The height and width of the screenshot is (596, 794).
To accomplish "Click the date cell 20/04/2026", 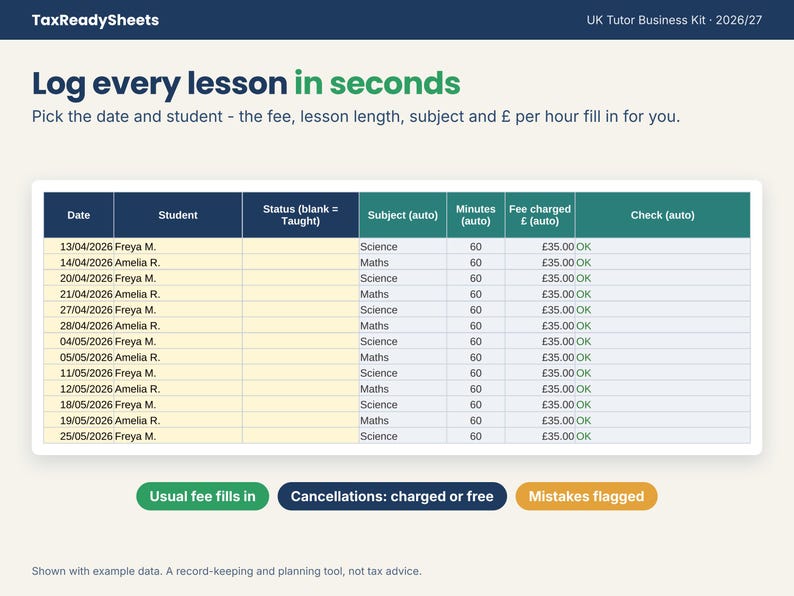I will tap(78, 278).
